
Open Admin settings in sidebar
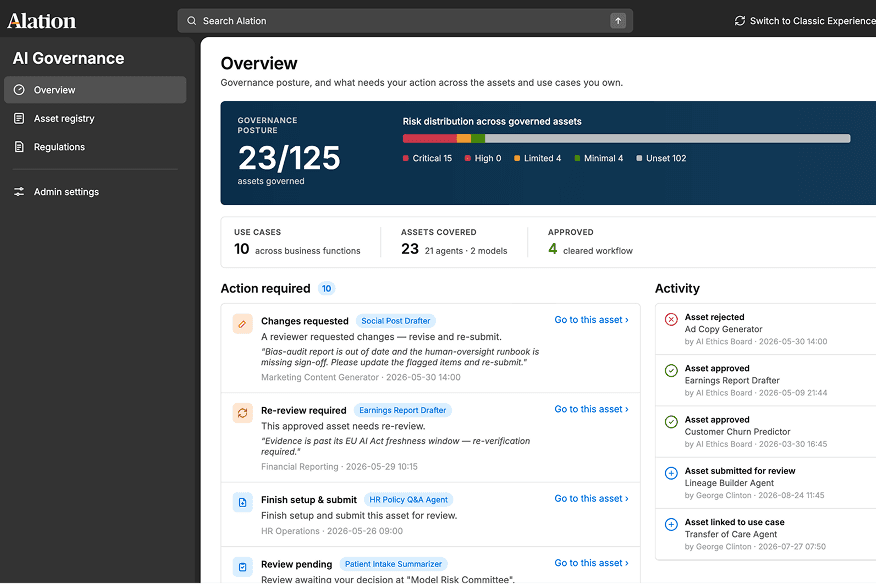pyautogui.click(x=95, y=192)
